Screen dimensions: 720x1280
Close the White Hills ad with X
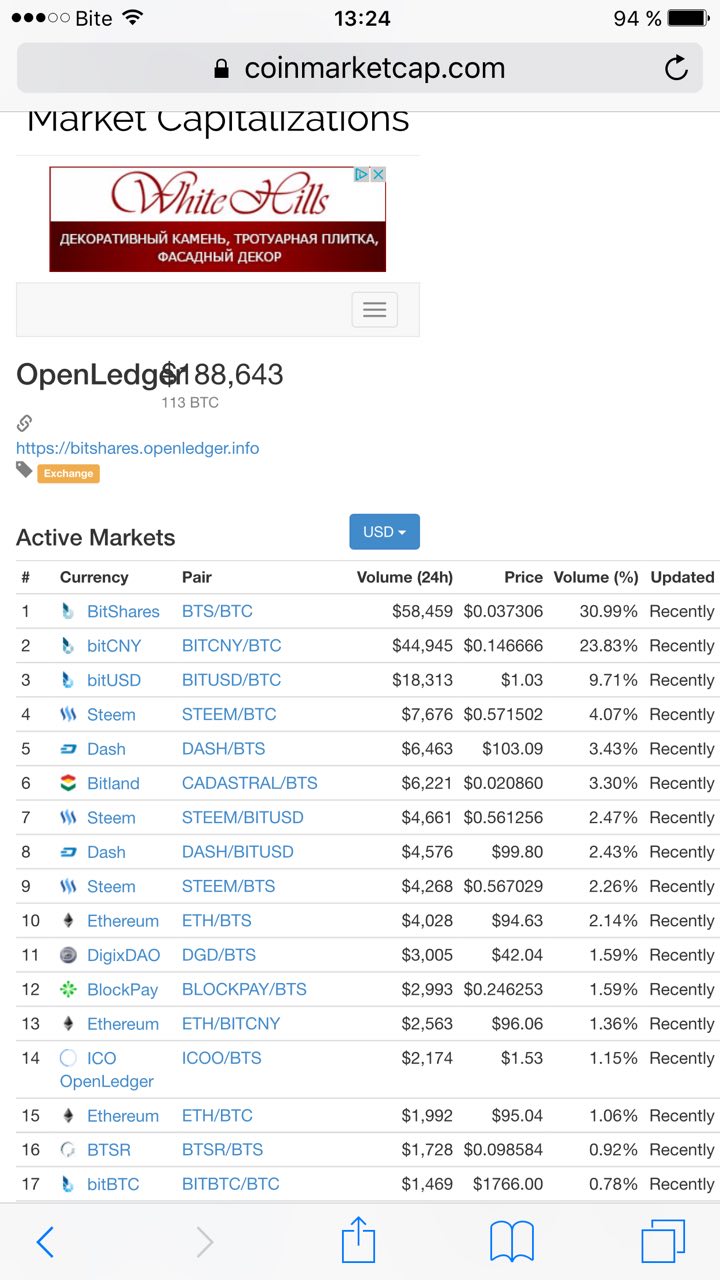click(x=378, y=175)
